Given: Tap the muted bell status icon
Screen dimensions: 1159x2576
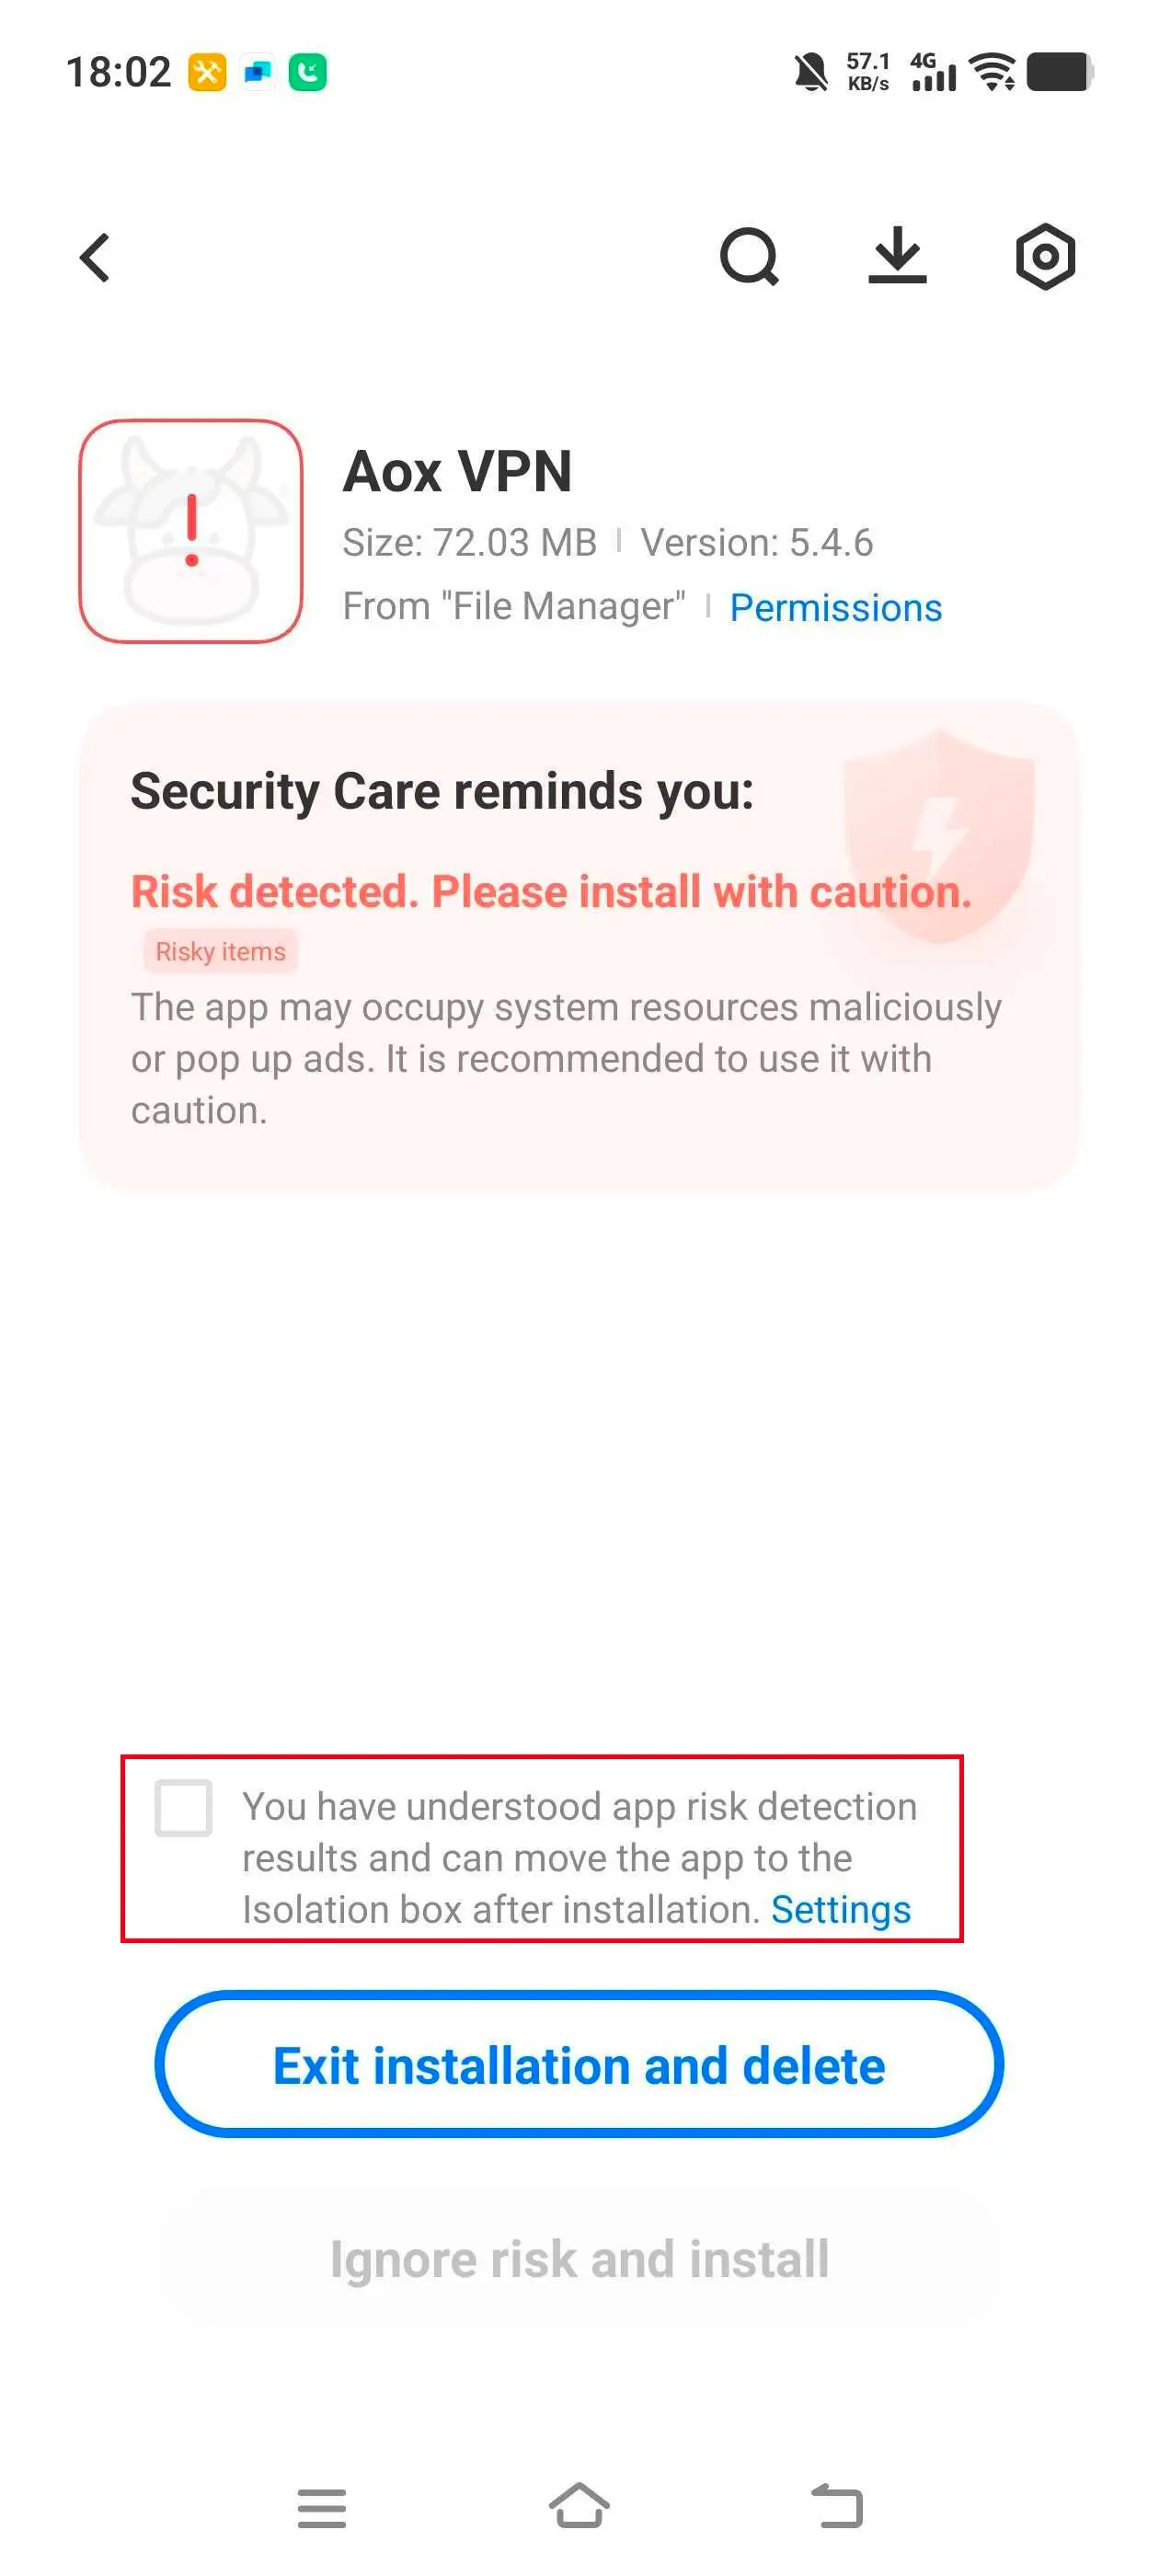Looking at the screenshot, I should point(810,72).
